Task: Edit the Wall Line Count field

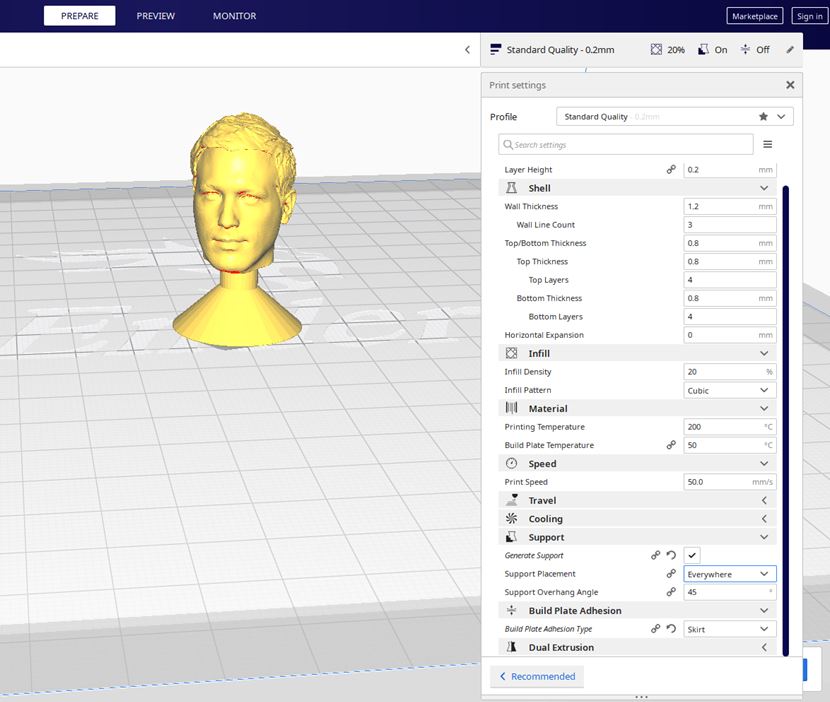Action: point(730,224)
